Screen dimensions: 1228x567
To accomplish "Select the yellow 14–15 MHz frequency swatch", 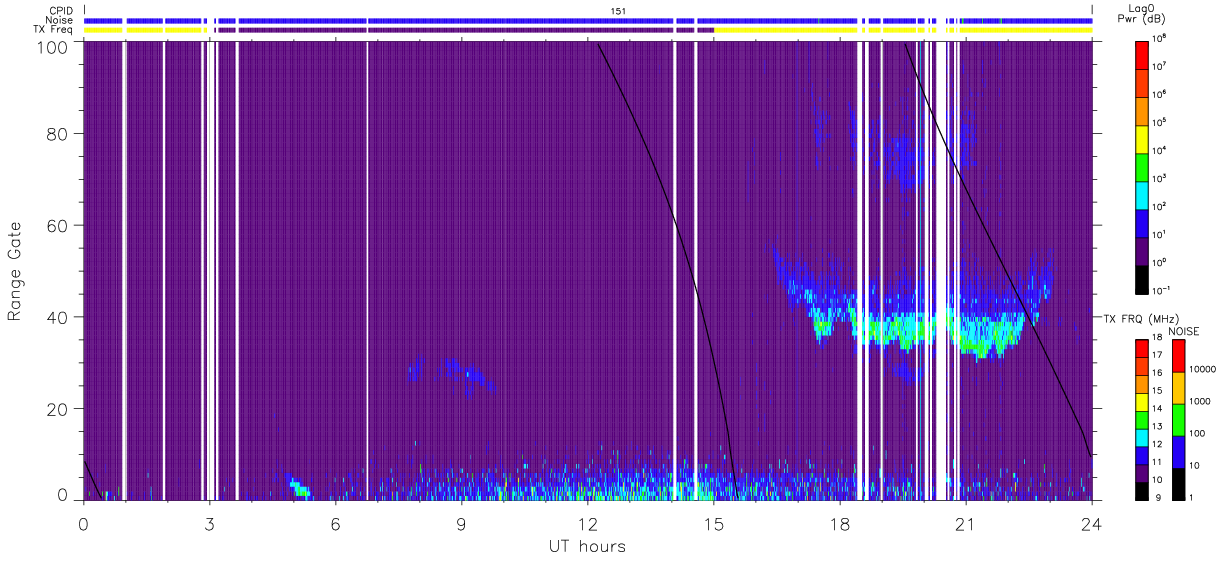I will 1142,401.
